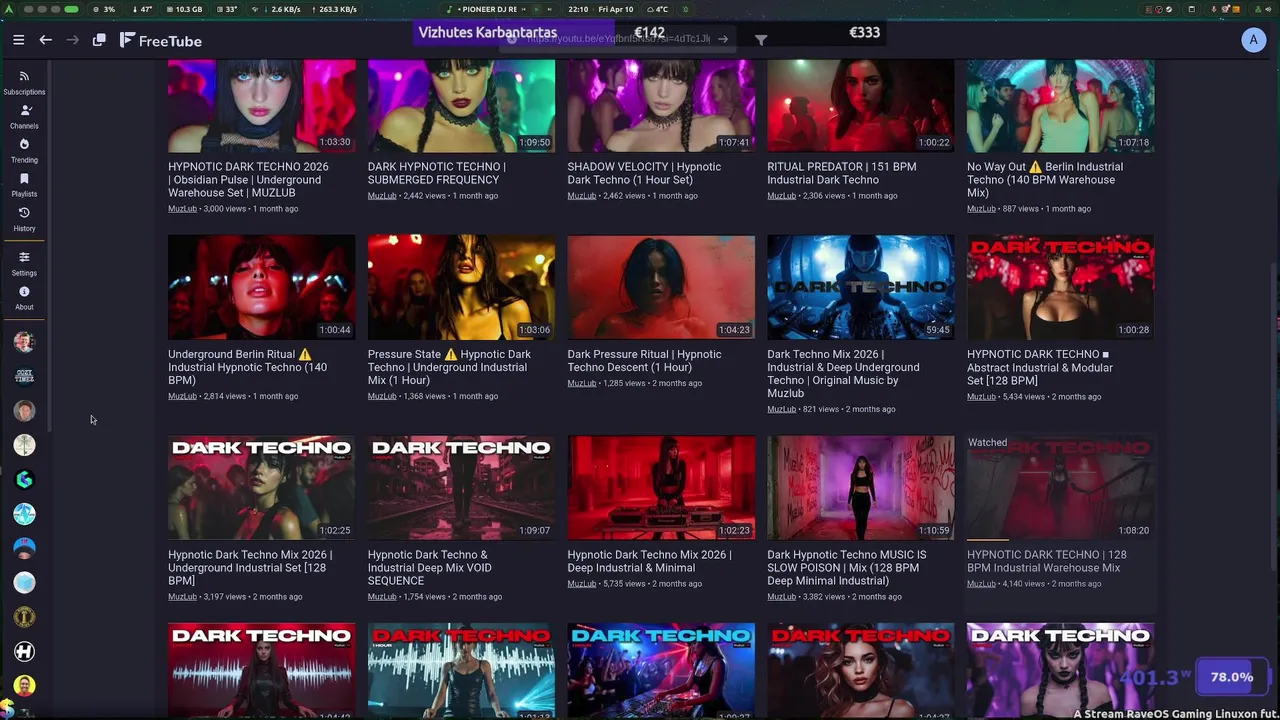Open Settings in the sidebar
Viewport: 1280px width, 720px height.
(24, 264)
